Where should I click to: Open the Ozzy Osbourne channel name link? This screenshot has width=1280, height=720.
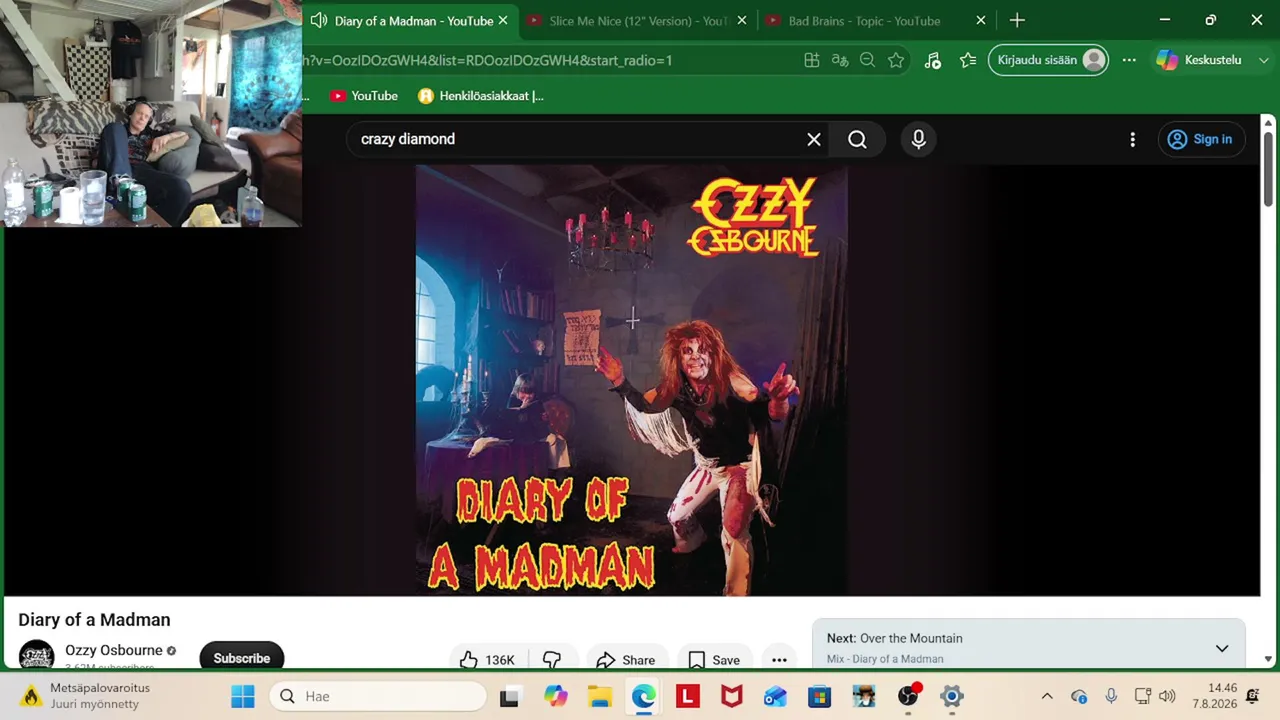point(114,650)
